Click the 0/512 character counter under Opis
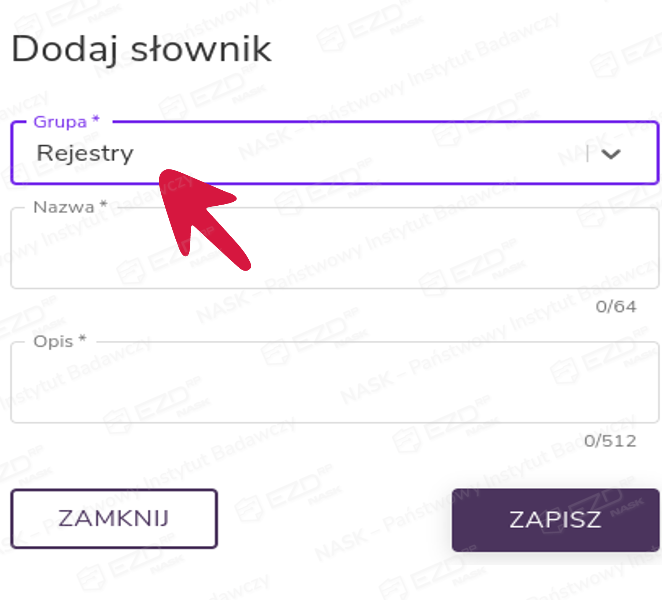662x600 pixels. click(610, 440)
